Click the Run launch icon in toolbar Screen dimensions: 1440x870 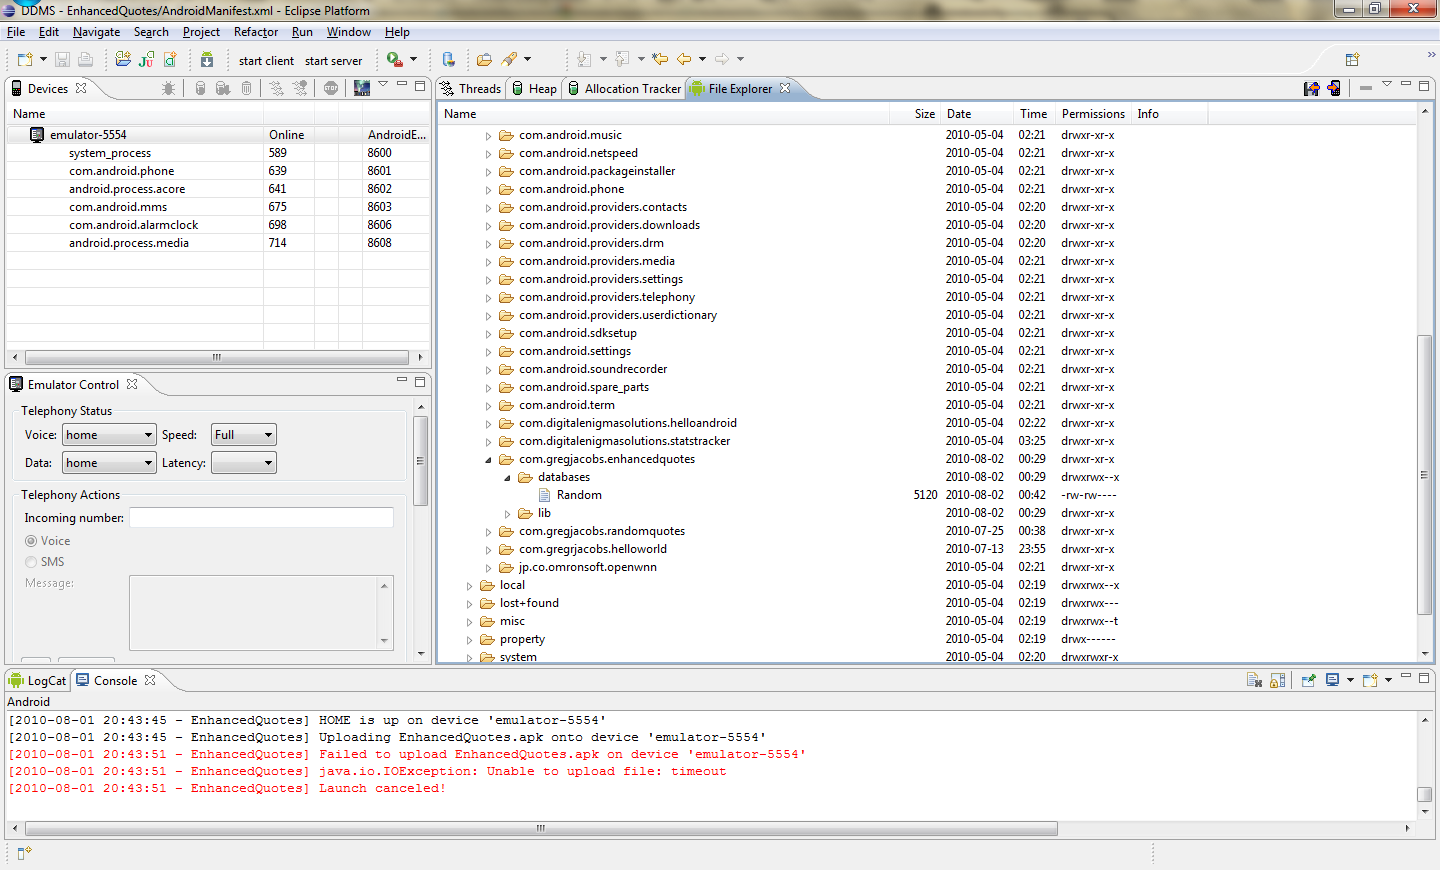click(394, 60)
